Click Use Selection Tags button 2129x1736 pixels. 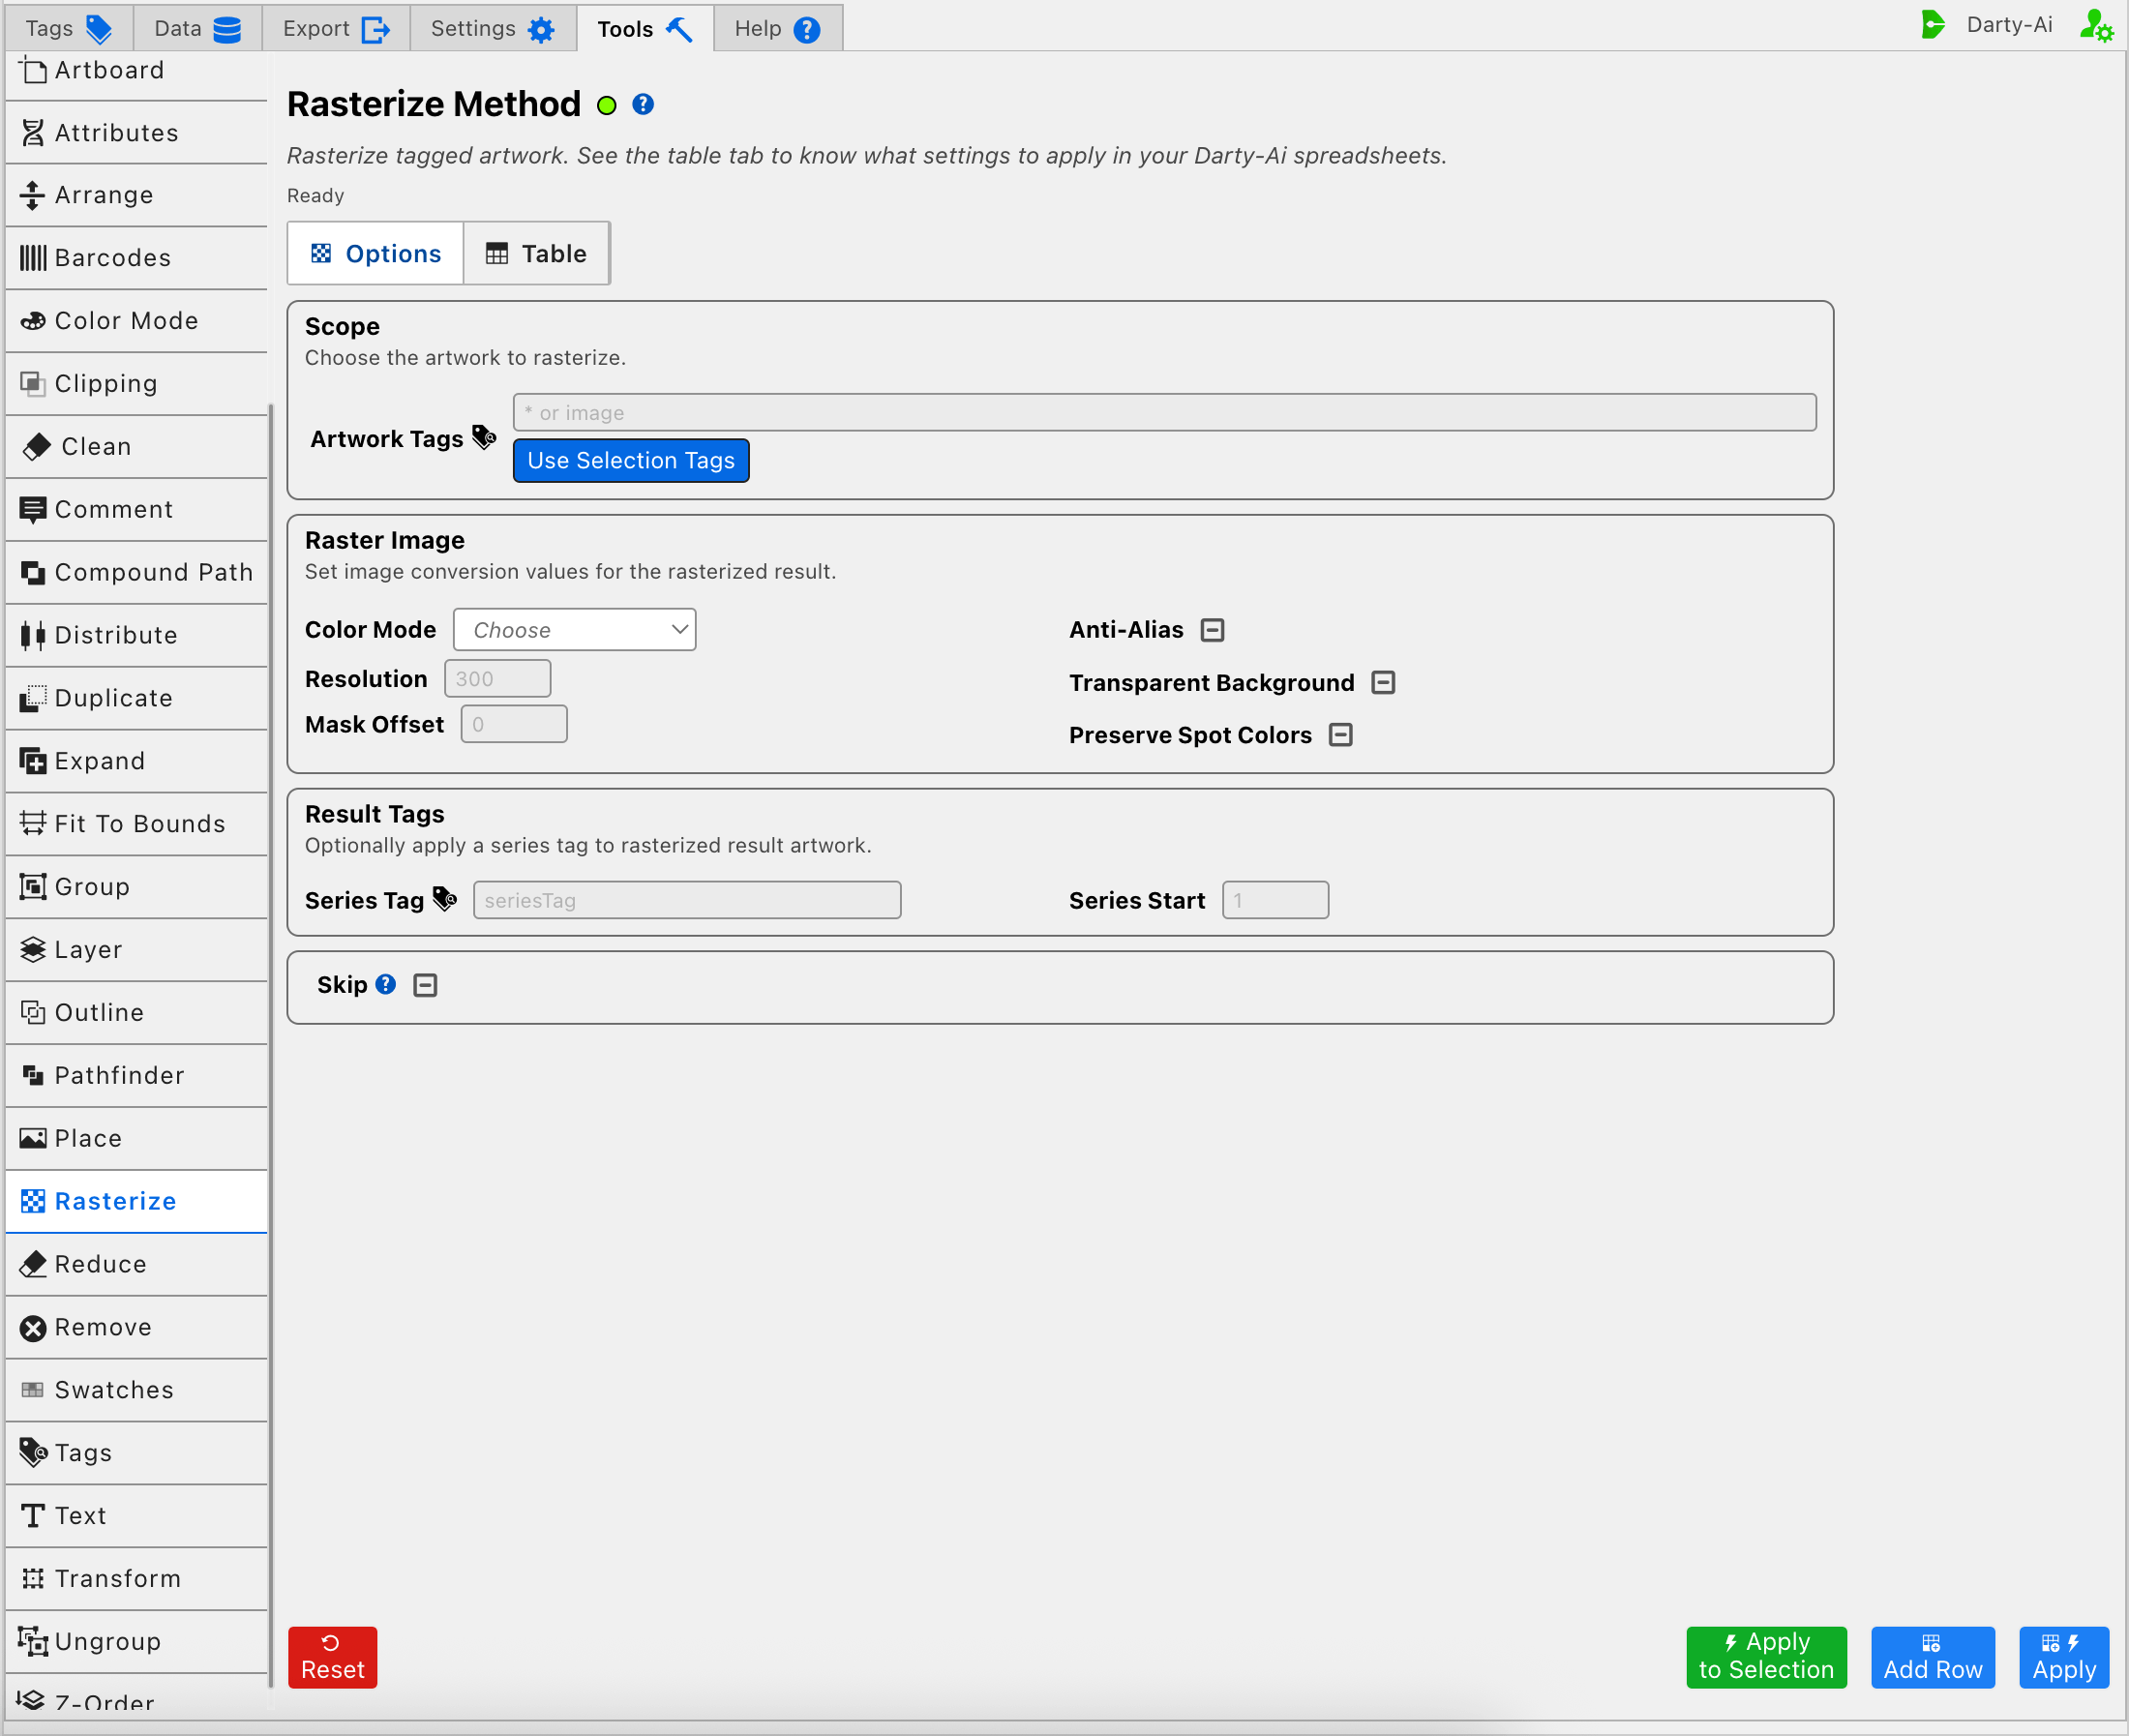click(x=631, y=461)
